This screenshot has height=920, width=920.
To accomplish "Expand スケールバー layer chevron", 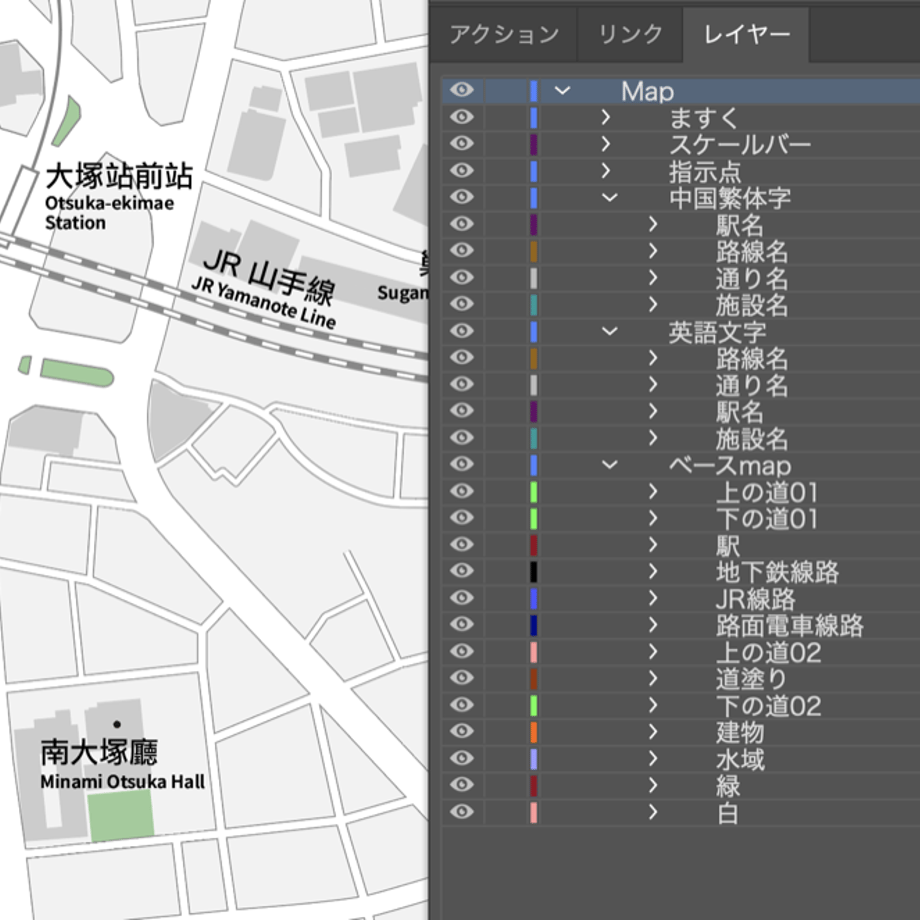I will coord(606,144).
